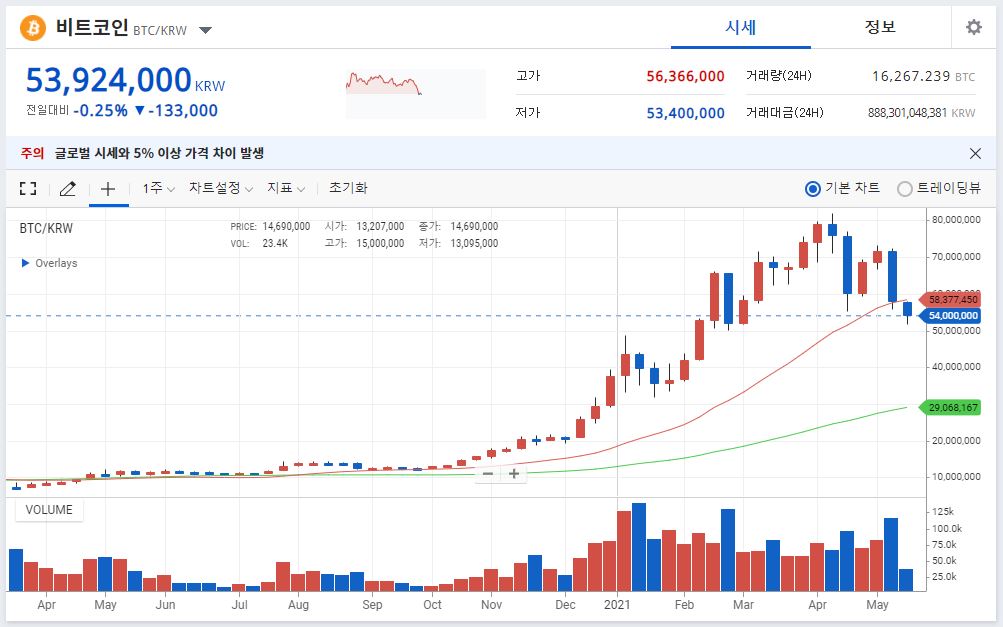Click the 2021 label on time axis
This screenshot has width=1003, height=627.
(x=617, y=605)
